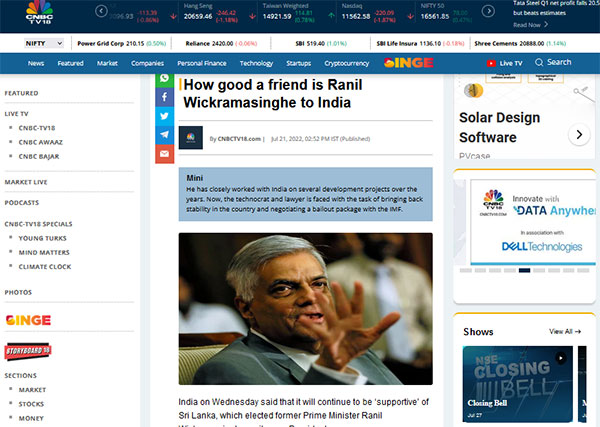Open the Technology menu

click(256, 63)
